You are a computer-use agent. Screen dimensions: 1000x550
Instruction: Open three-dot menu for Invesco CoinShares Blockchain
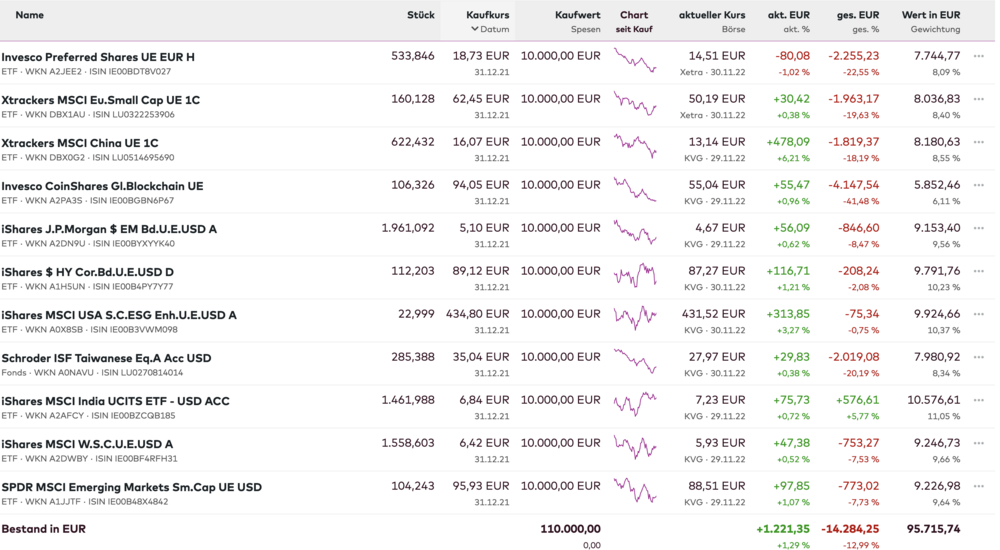978,186
